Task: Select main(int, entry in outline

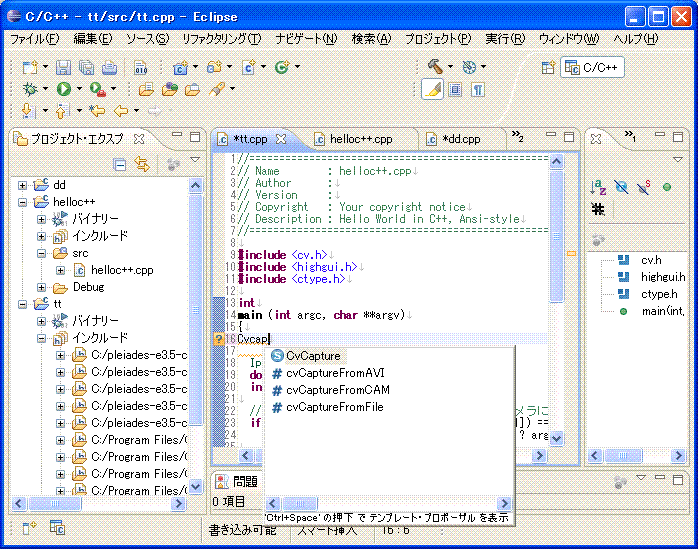Action: [x=662, y=311]
